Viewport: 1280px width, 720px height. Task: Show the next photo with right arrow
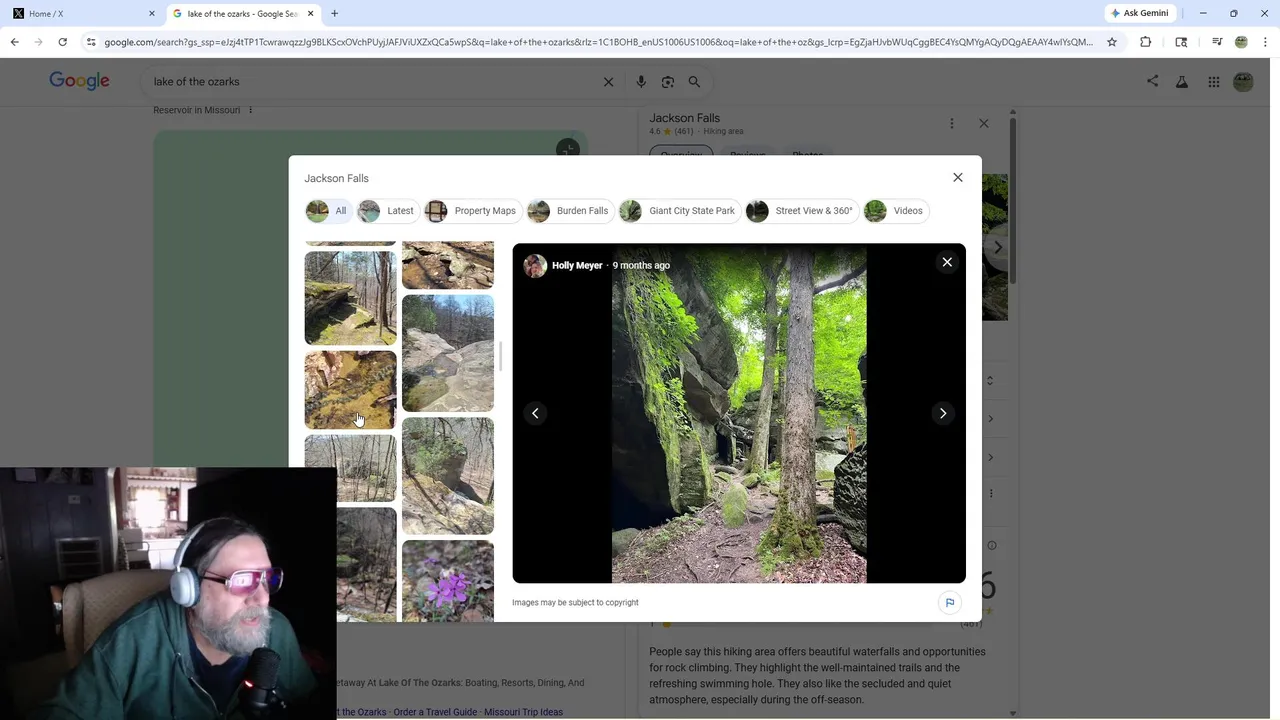coord(942,413)
